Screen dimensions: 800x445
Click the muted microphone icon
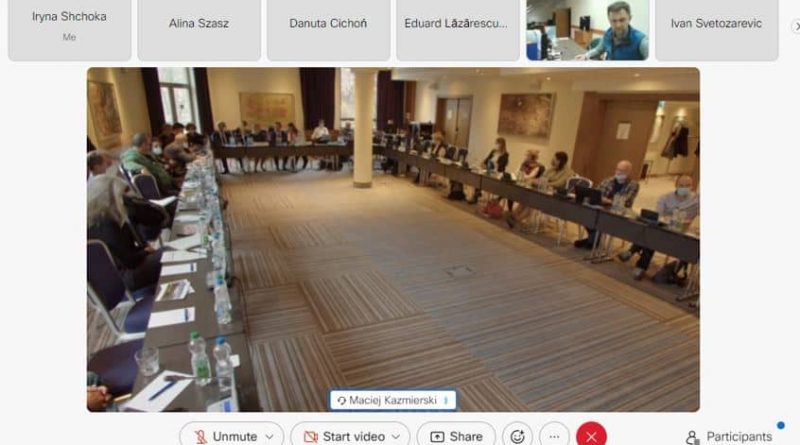(x=200, y=437)
